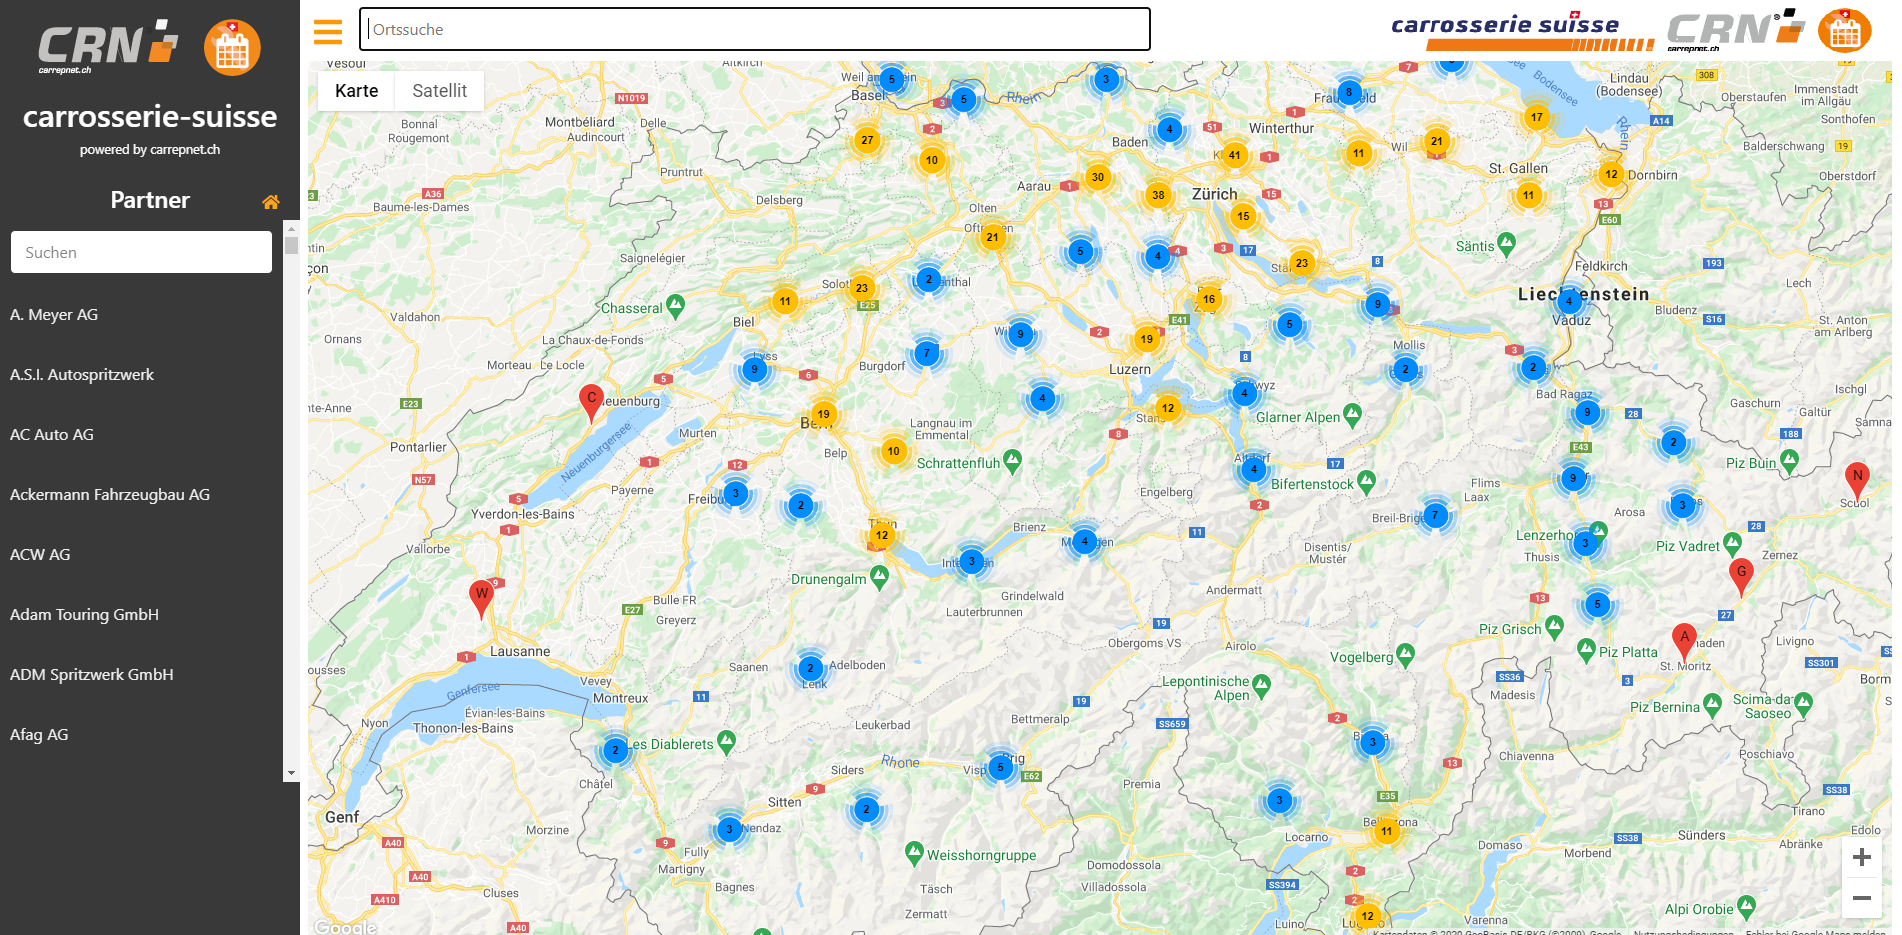
Task: Zoom out the map with minus button
Action: click(x=1861, y=898)
